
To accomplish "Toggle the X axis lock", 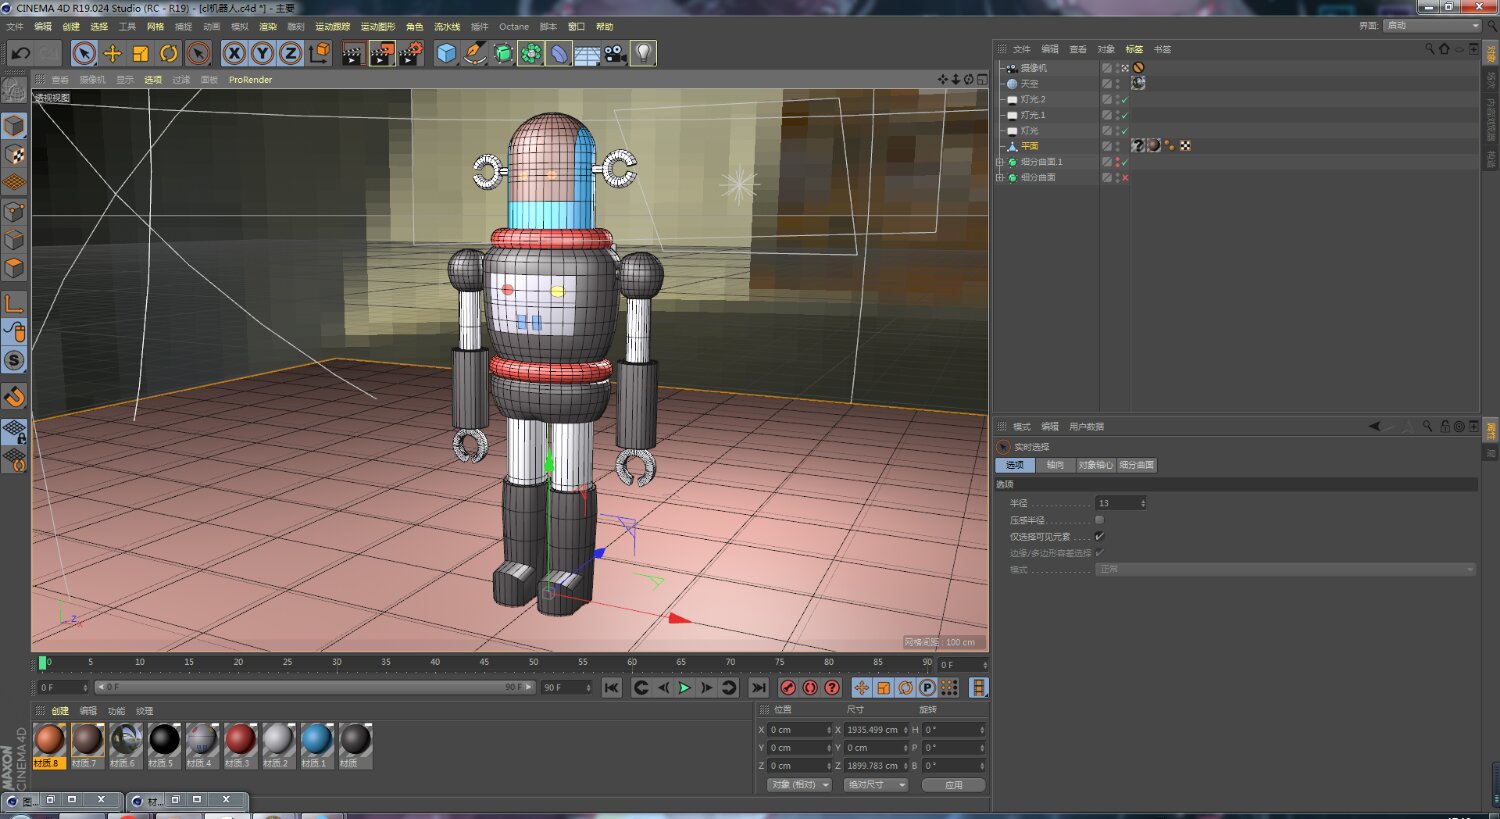I will tap(234, 54).
